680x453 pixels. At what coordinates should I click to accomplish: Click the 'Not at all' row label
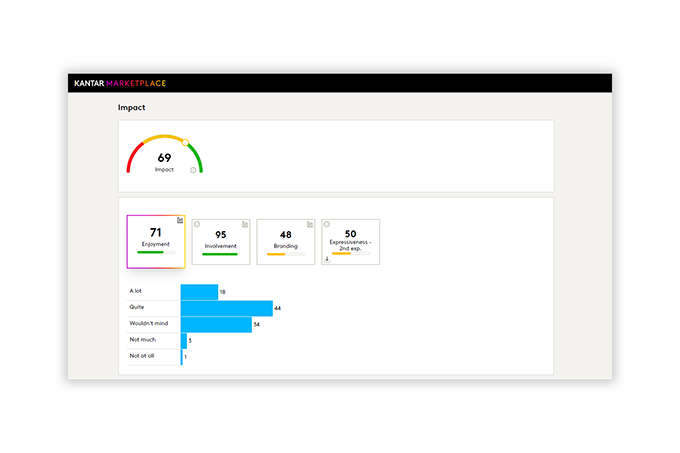click(x=142, y=356)
